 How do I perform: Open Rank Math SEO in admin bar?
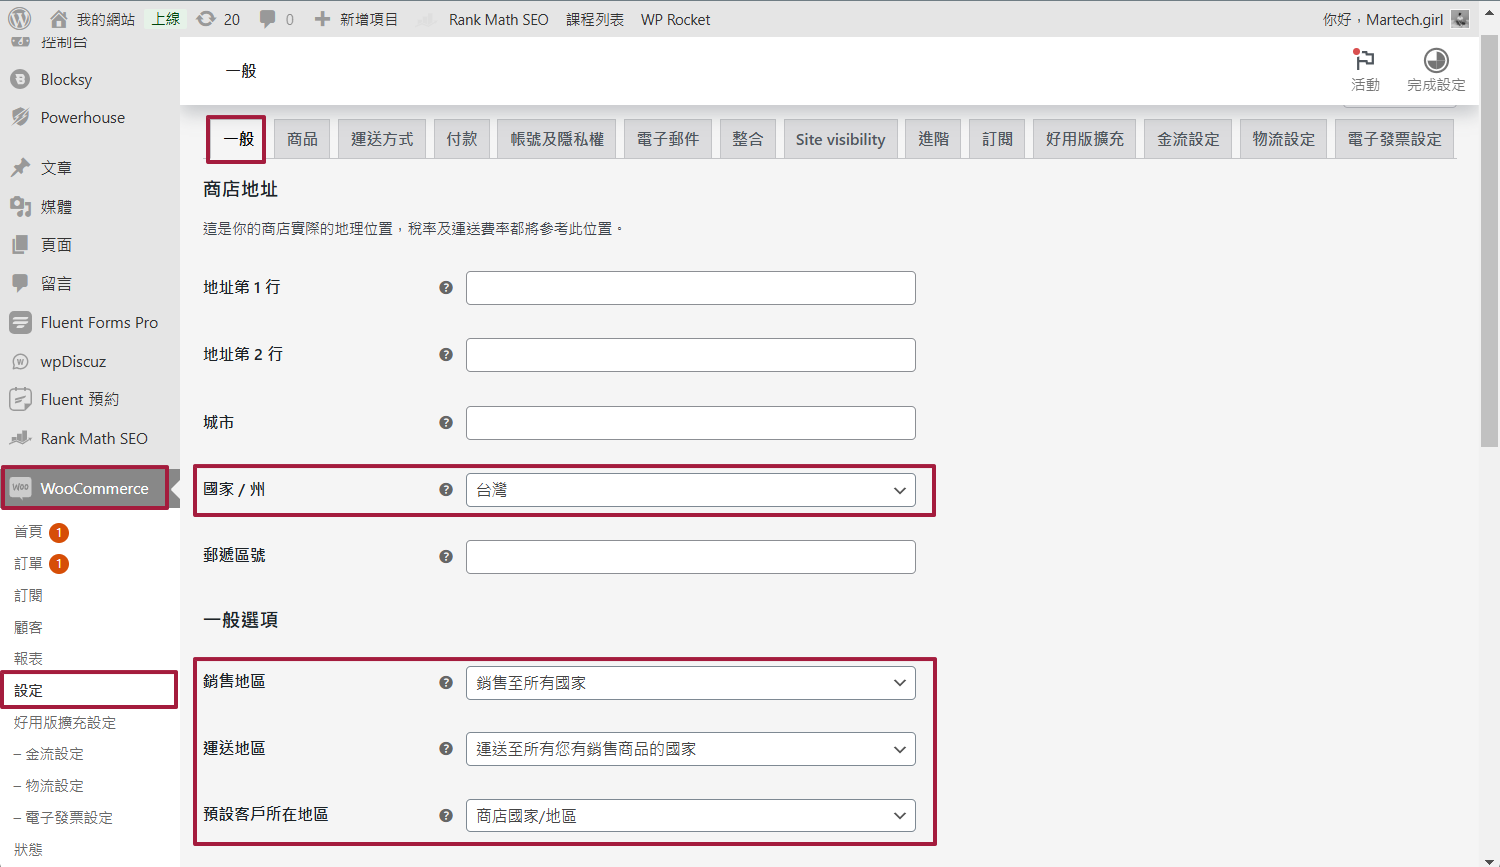498,19
